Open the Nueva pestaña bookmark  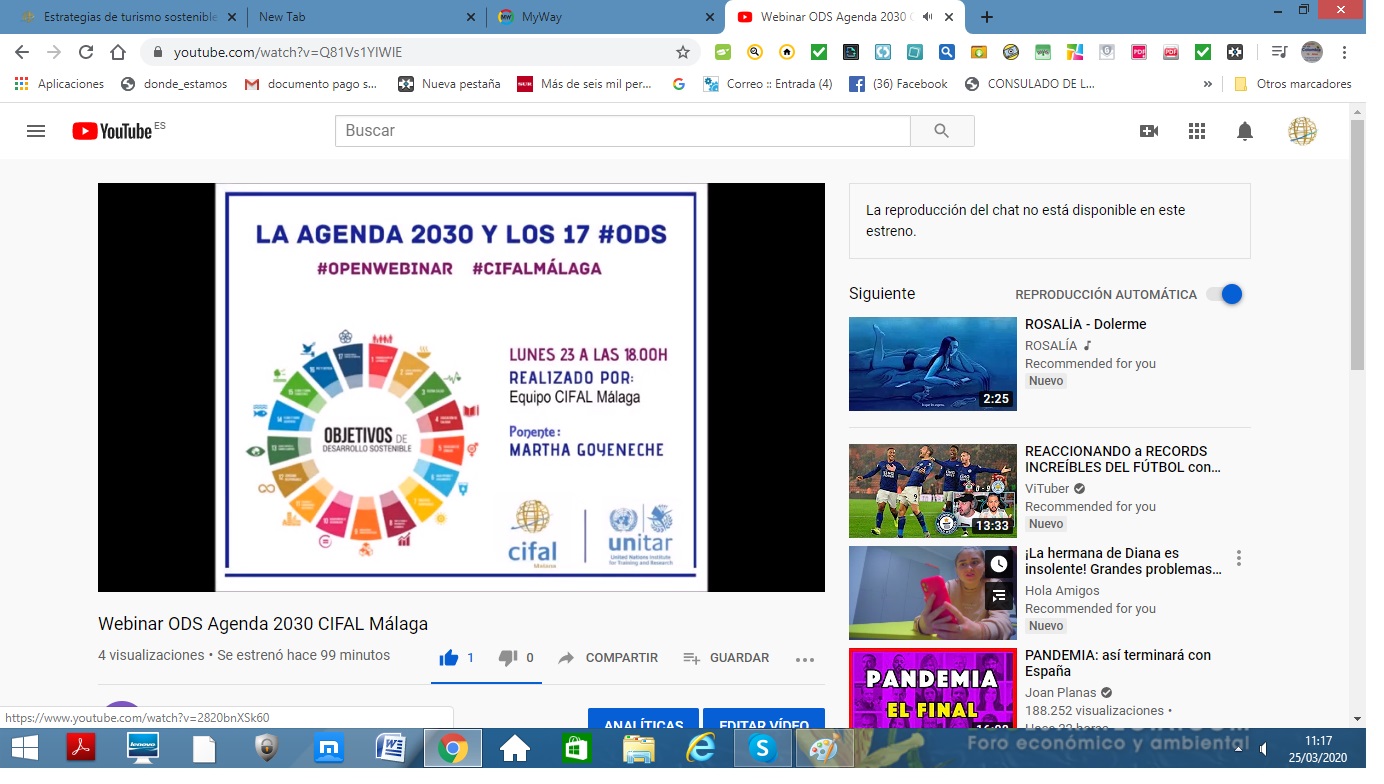(449, 84)
